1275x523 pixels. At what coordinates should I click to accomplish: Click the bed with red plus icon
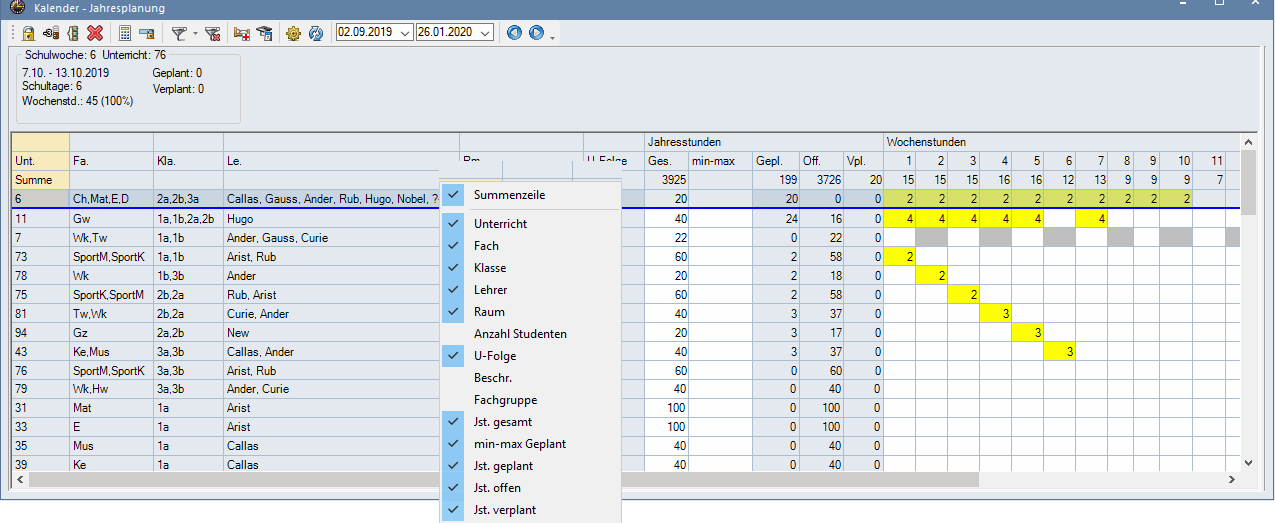[x=242, y=33]
